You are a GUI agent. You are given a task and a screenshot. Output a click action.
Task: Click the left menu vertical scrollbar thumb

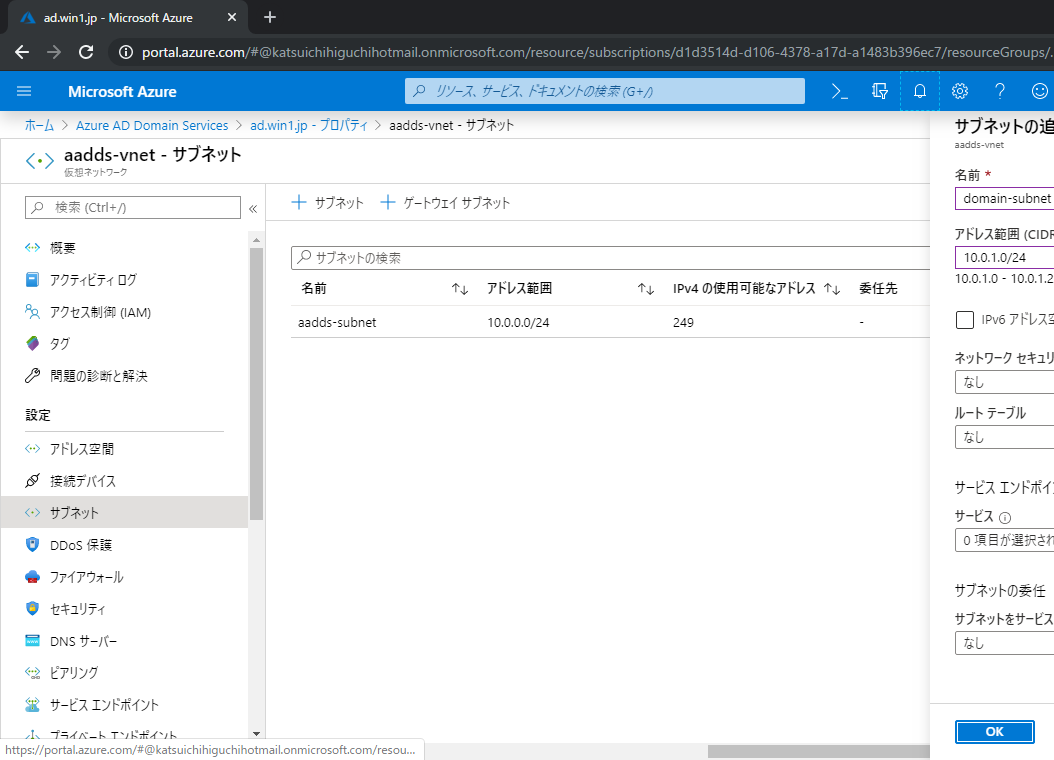256,384
